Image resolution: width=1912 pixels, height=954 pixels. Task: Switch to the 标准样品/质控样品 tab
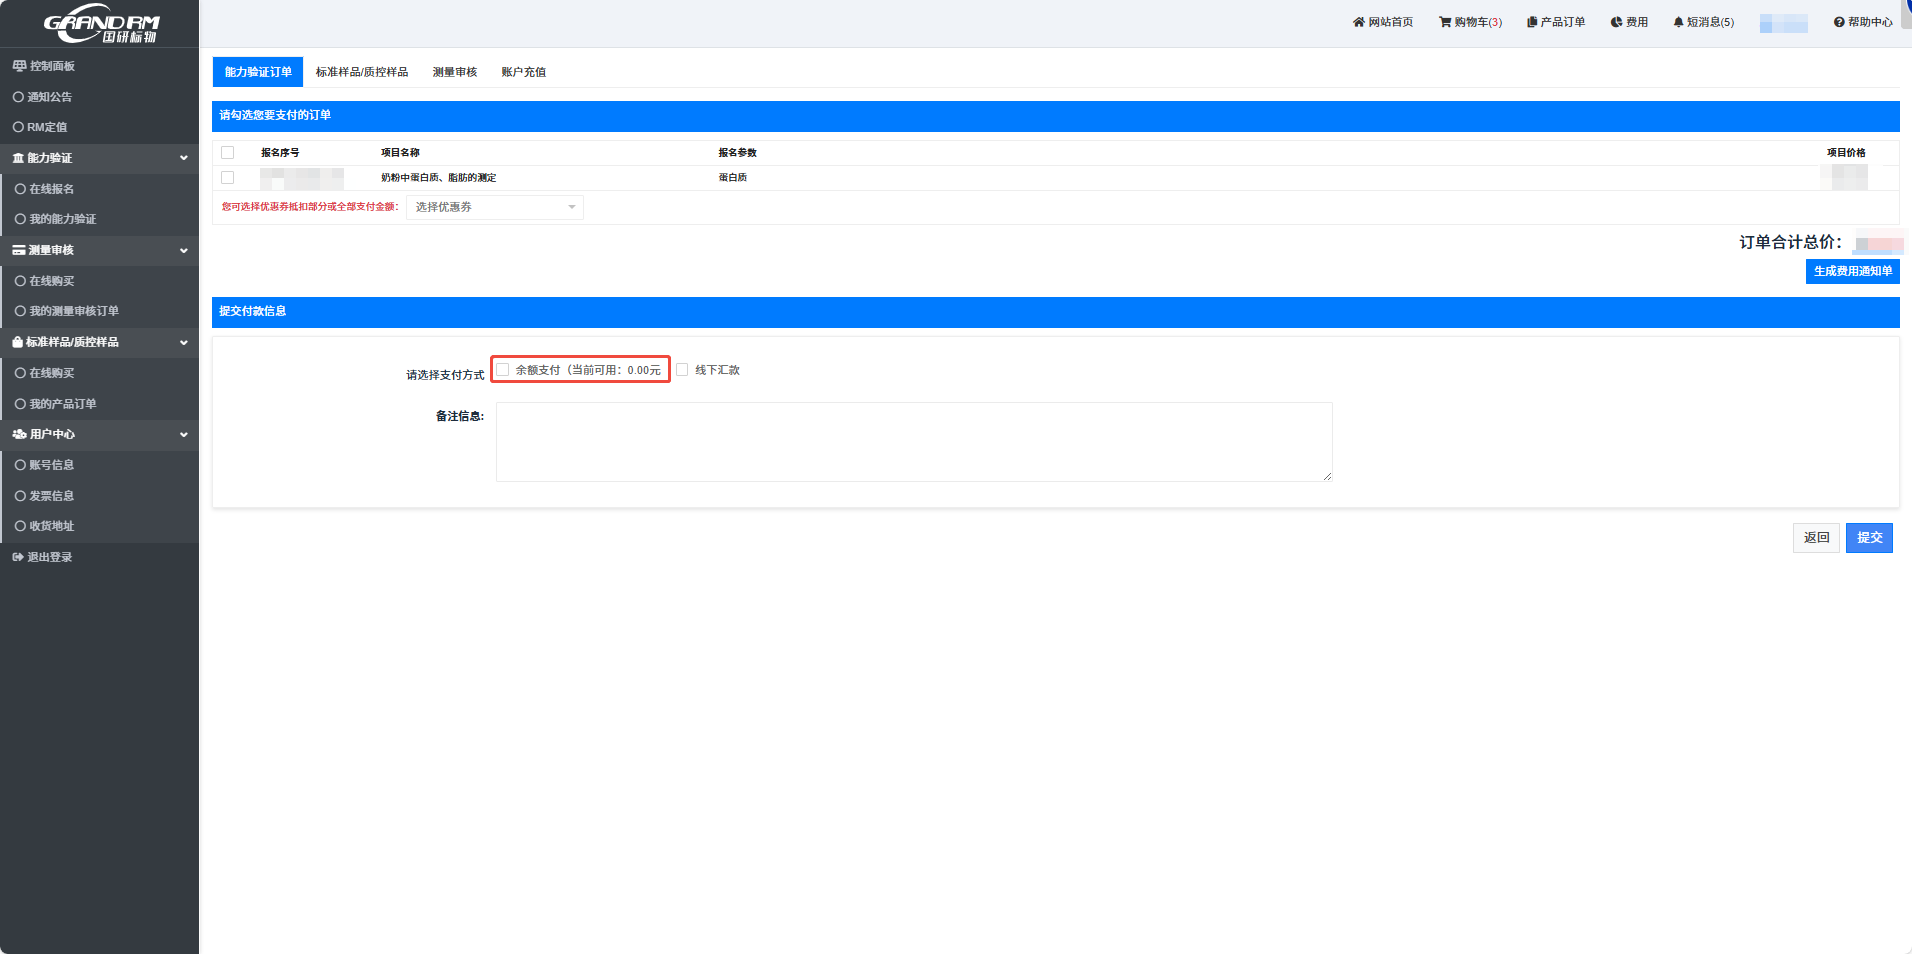click(361, 72)
